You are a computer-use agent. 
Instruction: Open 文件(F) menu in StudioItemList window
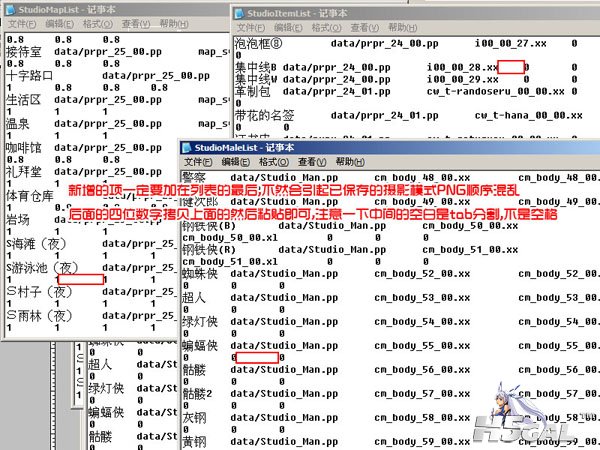251,28
